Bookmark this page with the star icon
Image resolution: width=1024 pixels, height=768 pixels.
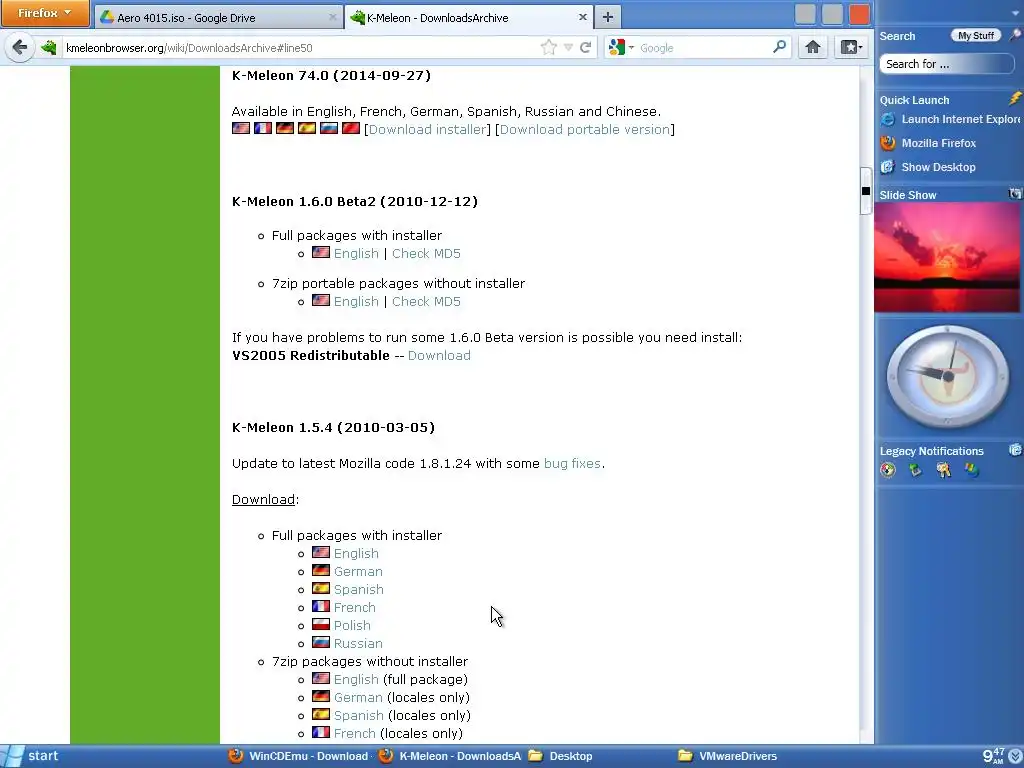[549, 47]
